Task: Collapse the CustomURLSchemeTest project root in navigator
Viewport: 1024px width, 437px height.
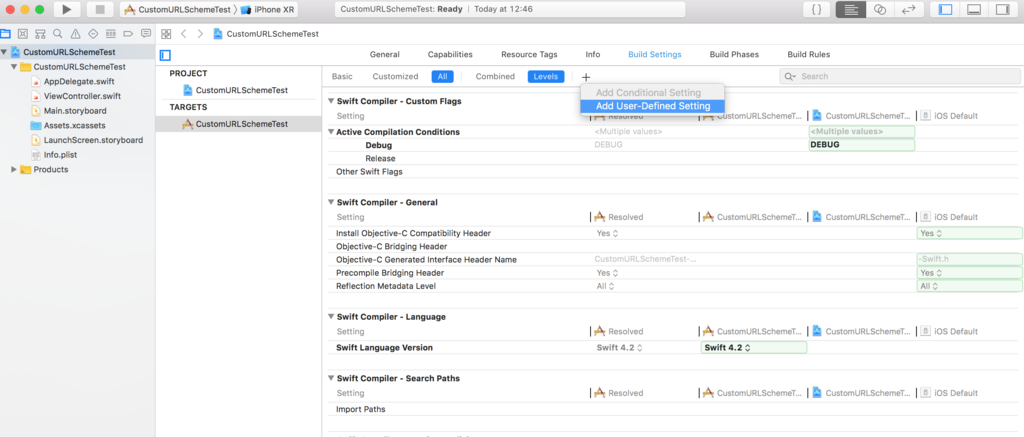Action: pyautogui.click(x=5, y=52)
